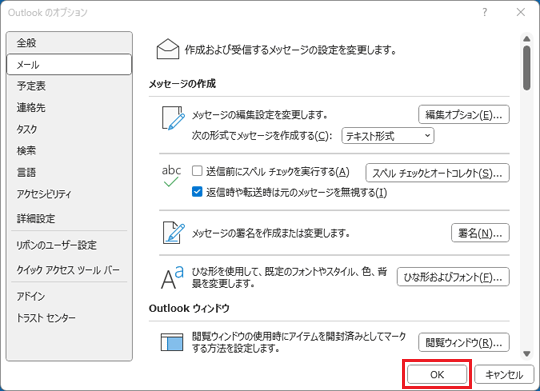540x391 pixels.
Task: Click the scrollbar up arrow
Action: [x=527, y=39]
